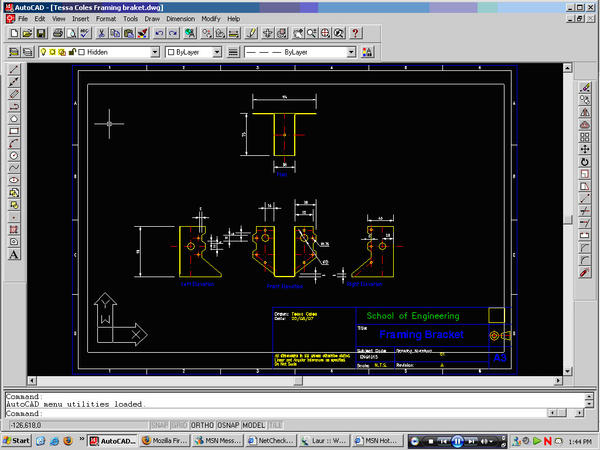This screenshot has width=600, height=450.
Task: Click the Command line input field
Action: [x=276, y=413]
